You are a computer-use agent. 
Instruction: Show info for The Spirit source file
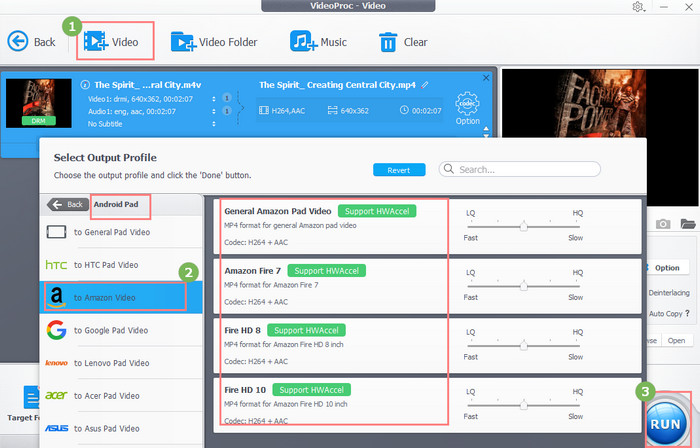pos(85,85)
